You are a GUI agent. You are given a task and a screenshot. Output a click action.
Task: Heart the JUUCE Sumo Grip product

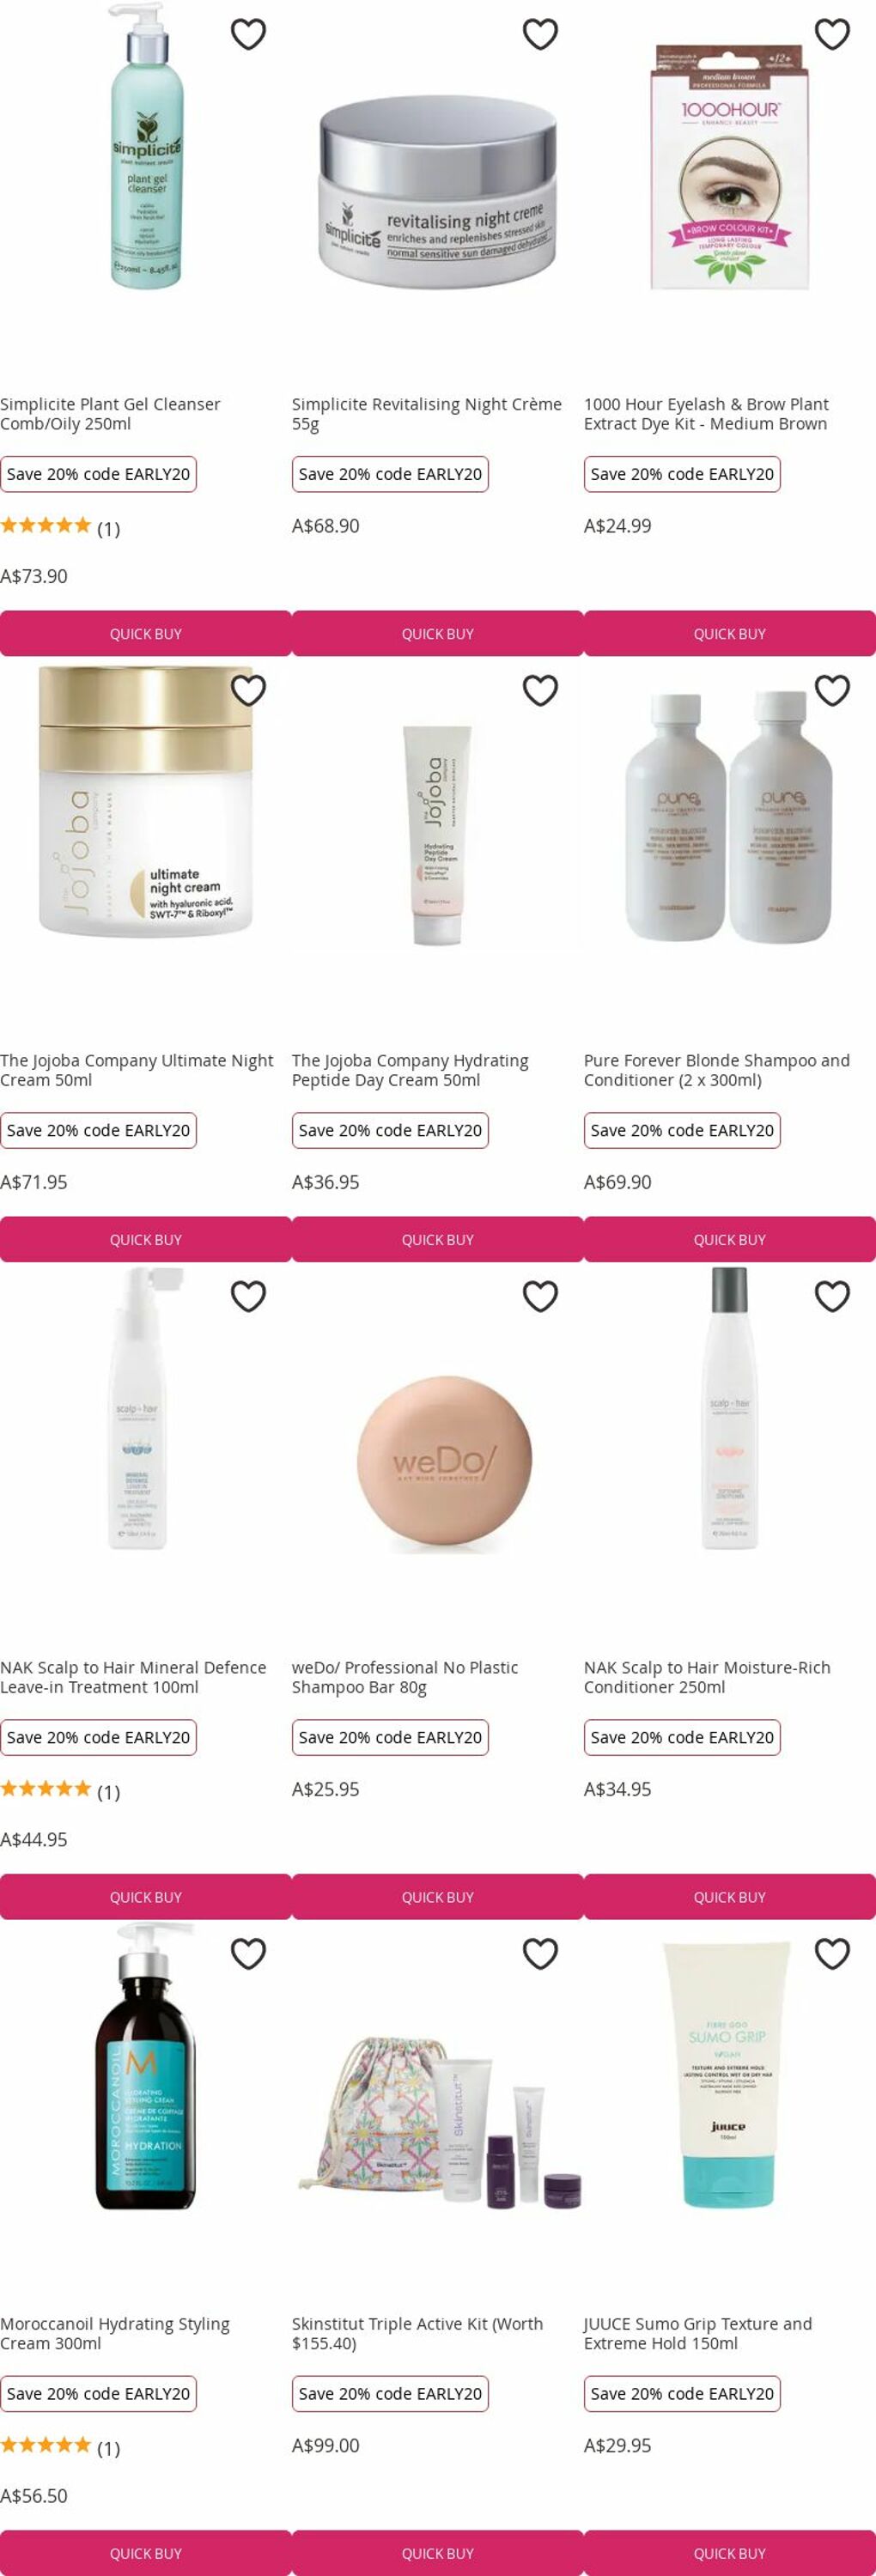tap(832, 1953)
